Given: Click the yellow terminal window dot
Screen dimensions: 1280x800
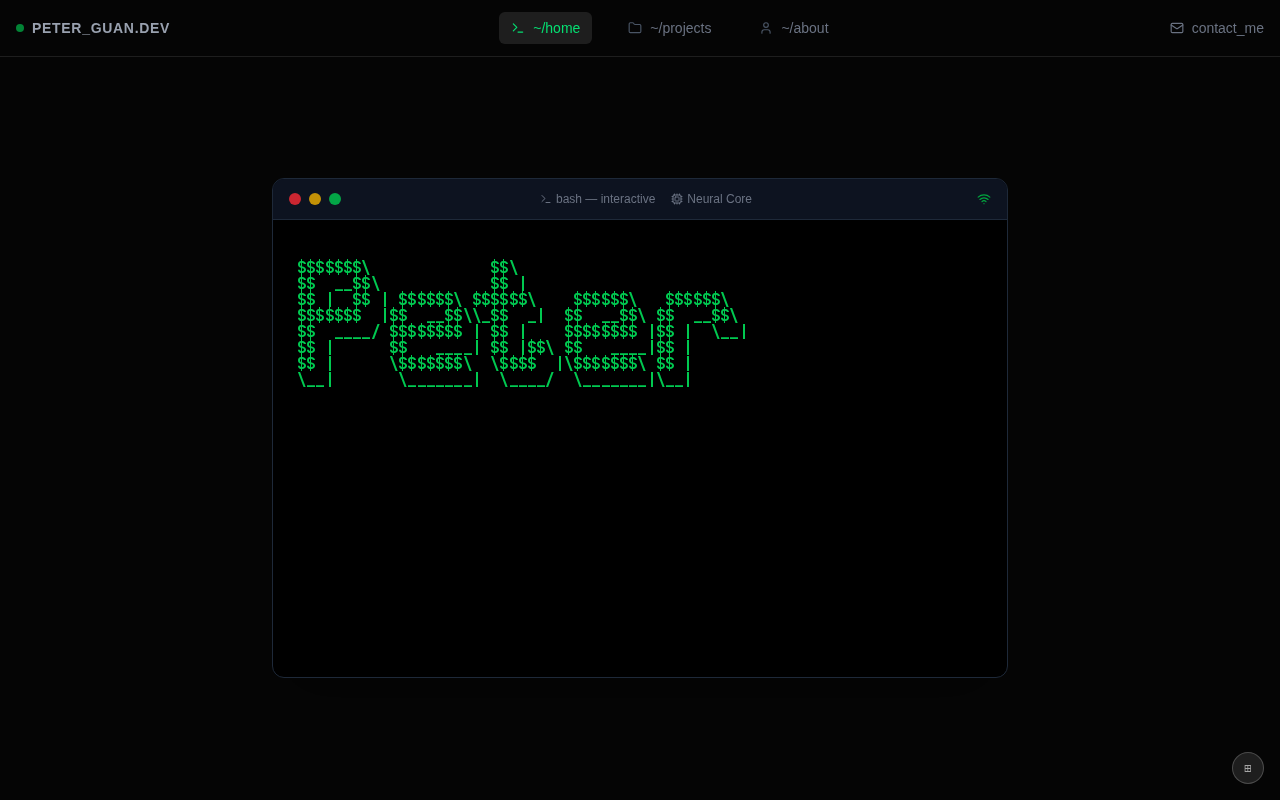Looking at the screenshot, I should (315, 199).
